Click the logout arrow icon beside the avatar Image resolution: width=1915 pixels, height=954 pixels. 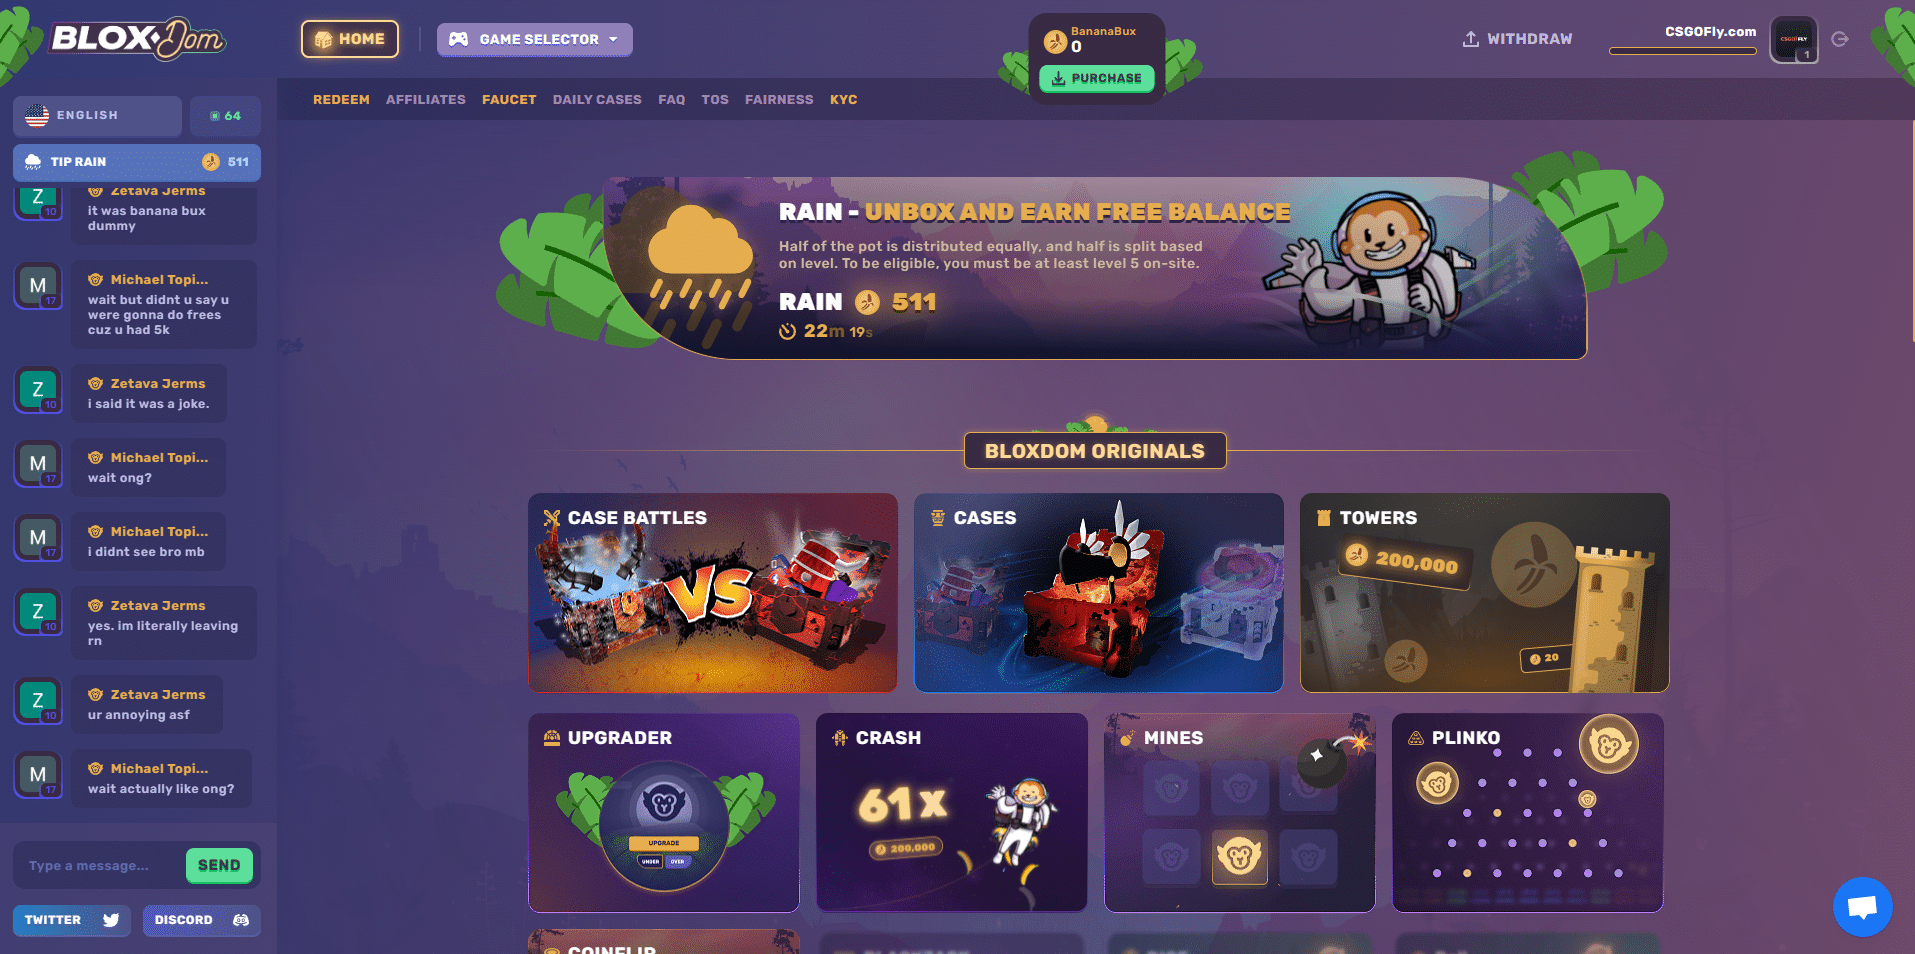pos(1840,39)
